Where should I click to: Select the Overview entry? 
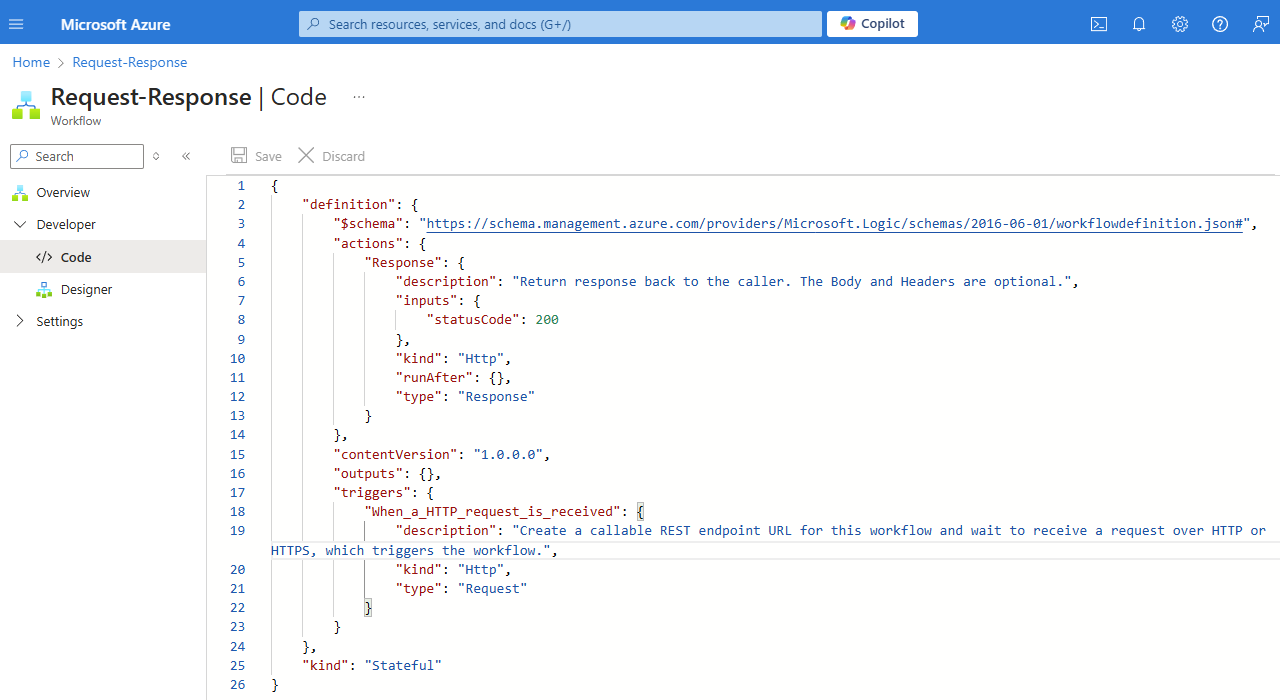[60, 192]
